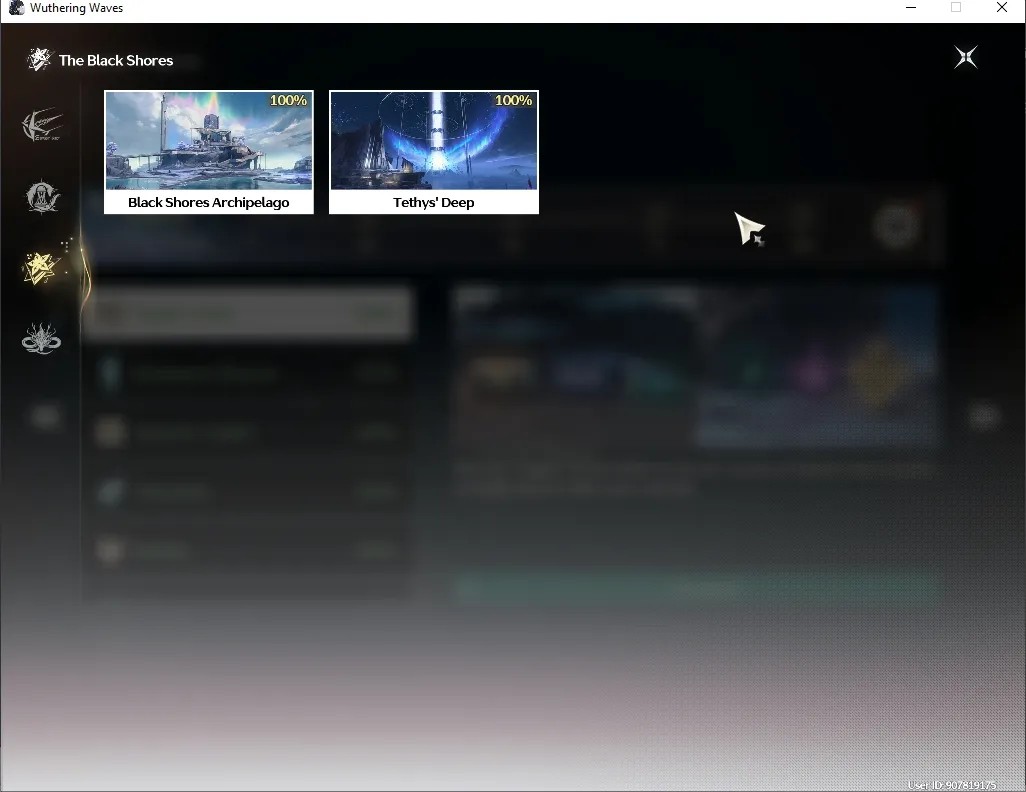Open the Black Shores Archipelago area card
The width and height of the screenshot is (1026, 792).
(x=209, y=152)
